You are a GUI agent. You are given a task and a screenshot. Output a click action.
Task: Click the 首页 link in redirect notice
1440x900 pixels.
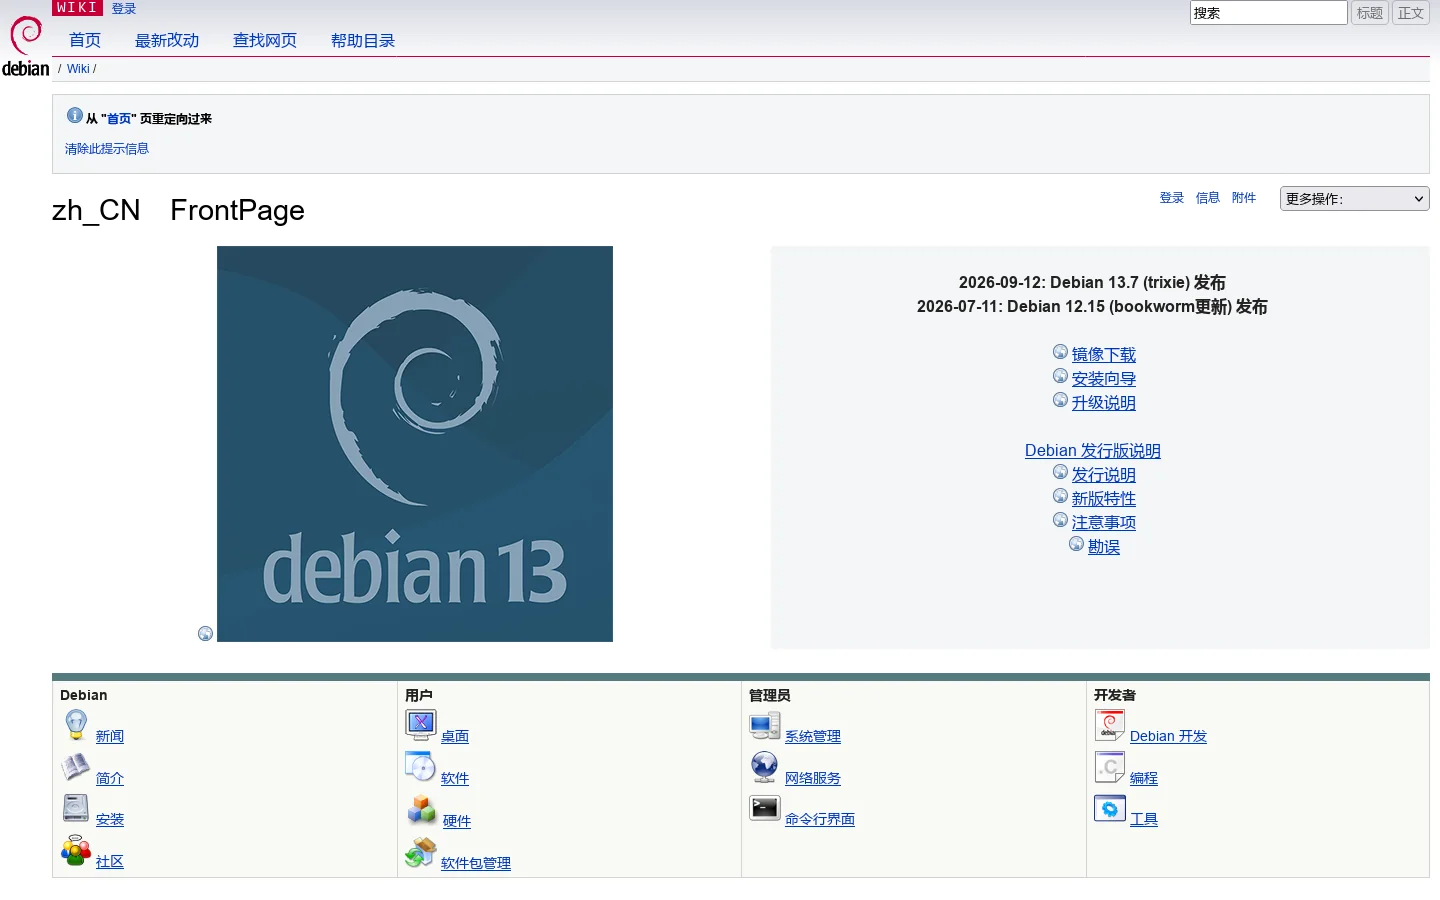pyautogui.click(x=119, y=118)
